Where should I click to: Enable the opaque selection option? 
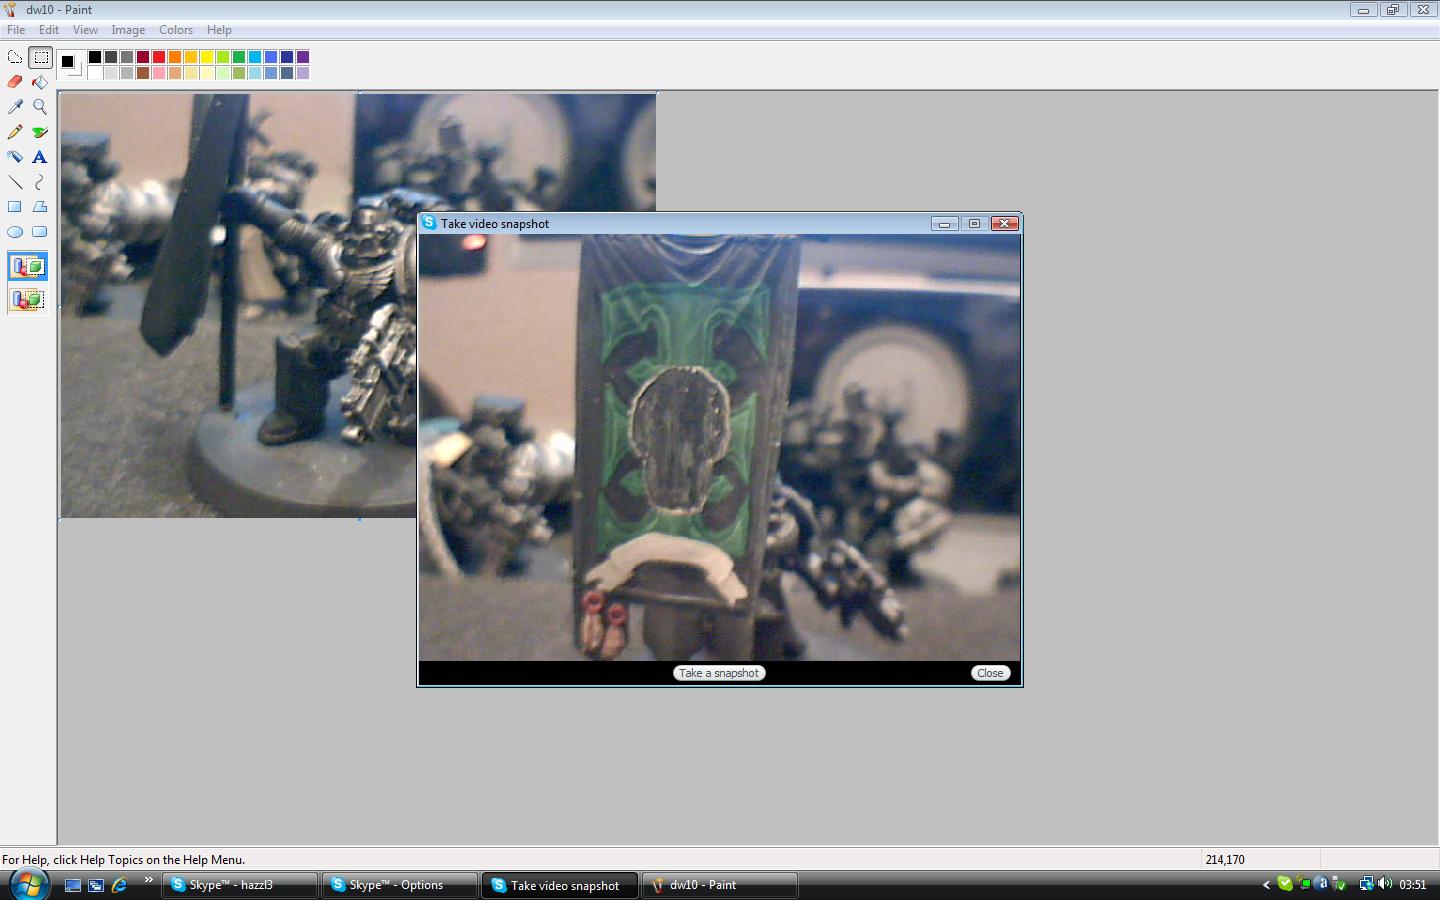pyautogui.click(x=28, y=267)
